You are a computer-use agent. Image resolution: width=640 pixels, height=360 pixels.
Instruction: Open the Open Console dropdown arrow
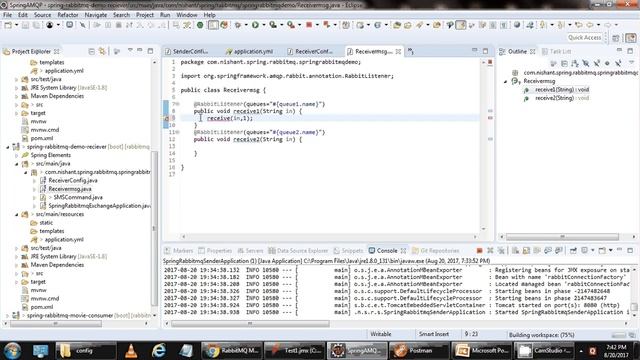click(611, 251)
